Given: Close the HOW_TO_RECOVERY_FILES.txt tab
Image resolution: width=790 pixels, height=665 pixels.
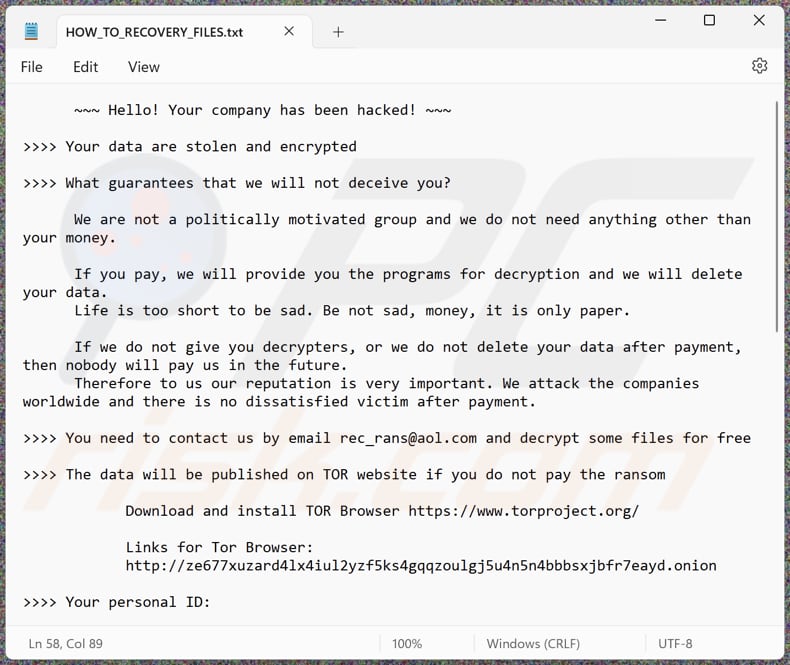Looking at the screenshot, I should 289,31.
